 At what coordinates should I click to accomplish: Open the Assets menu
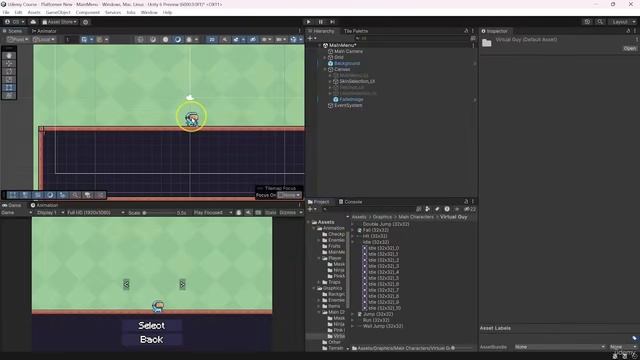(x=34, y=13)
